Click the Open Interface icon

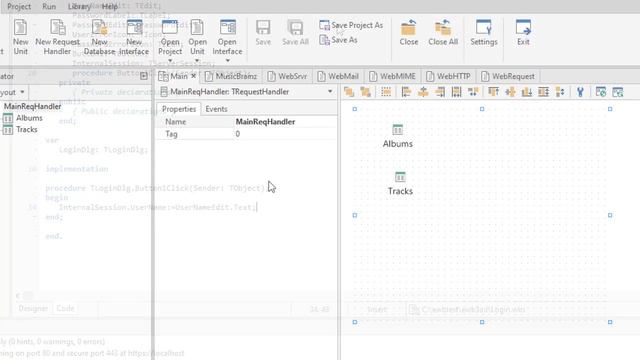coord(227,27)
